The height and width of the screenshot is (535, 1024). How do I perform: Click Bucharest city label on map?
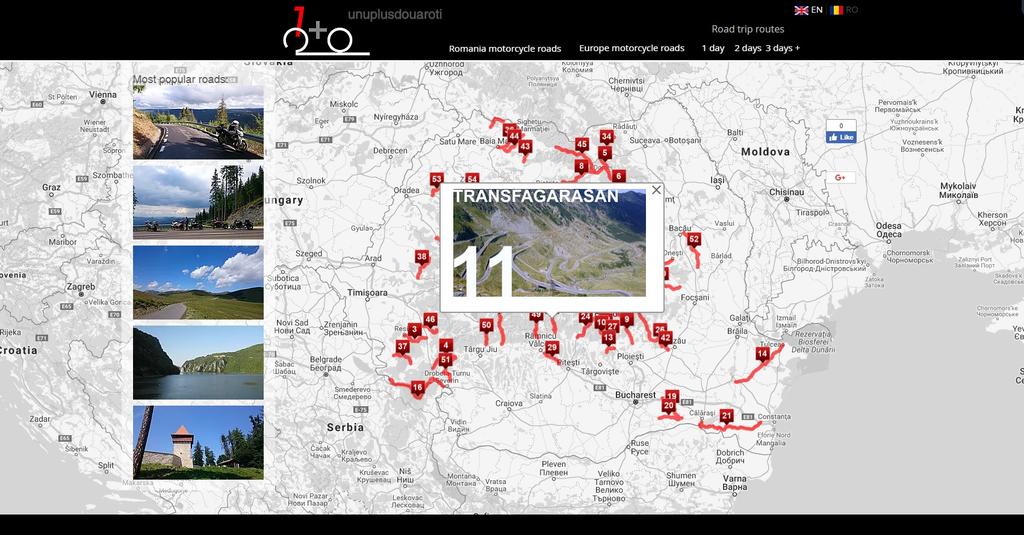(635, 395)
